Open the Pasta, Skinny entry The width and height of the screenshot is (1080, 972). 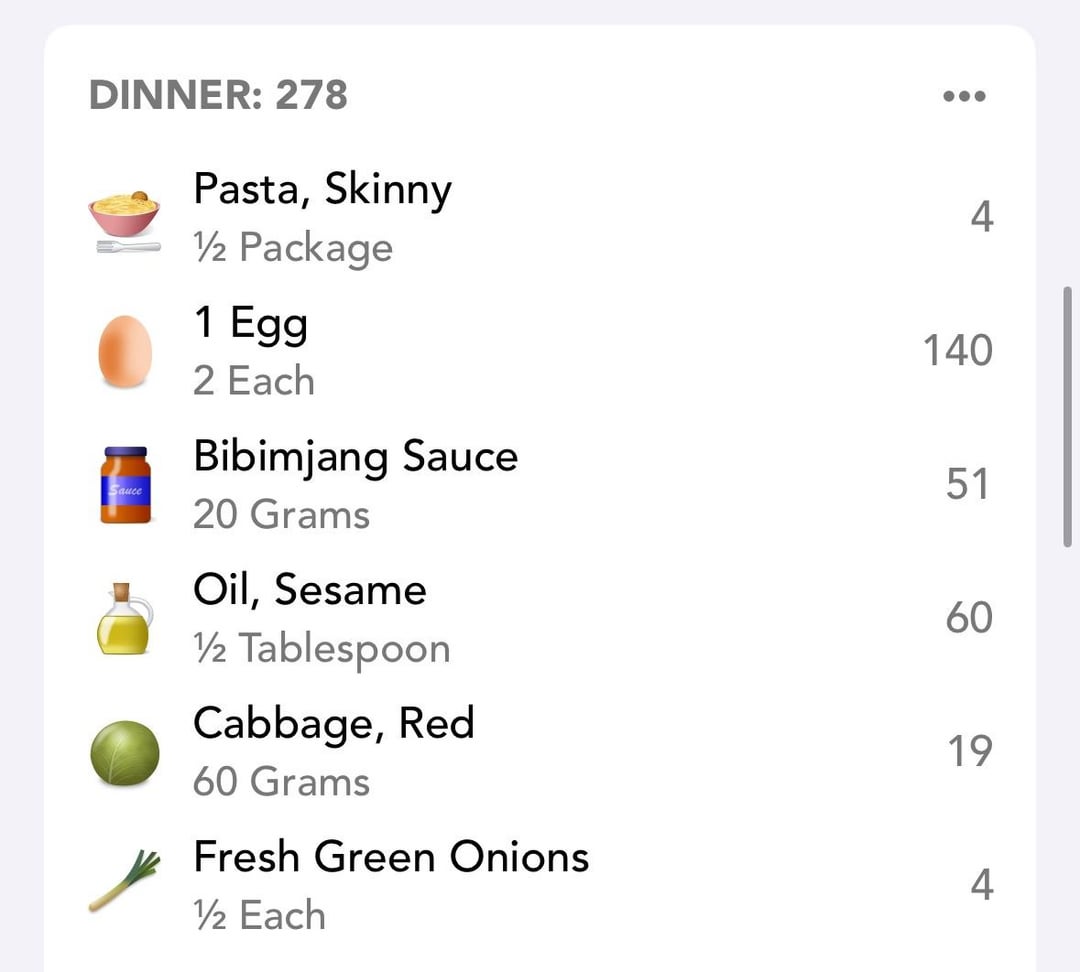(540, 218)
